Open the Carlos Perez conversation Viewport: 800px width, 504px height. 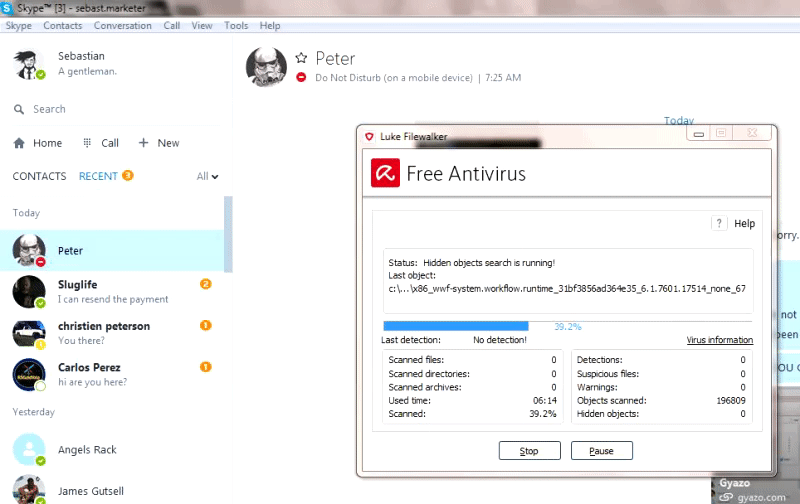pyautogui.click(x=112, y=374)
